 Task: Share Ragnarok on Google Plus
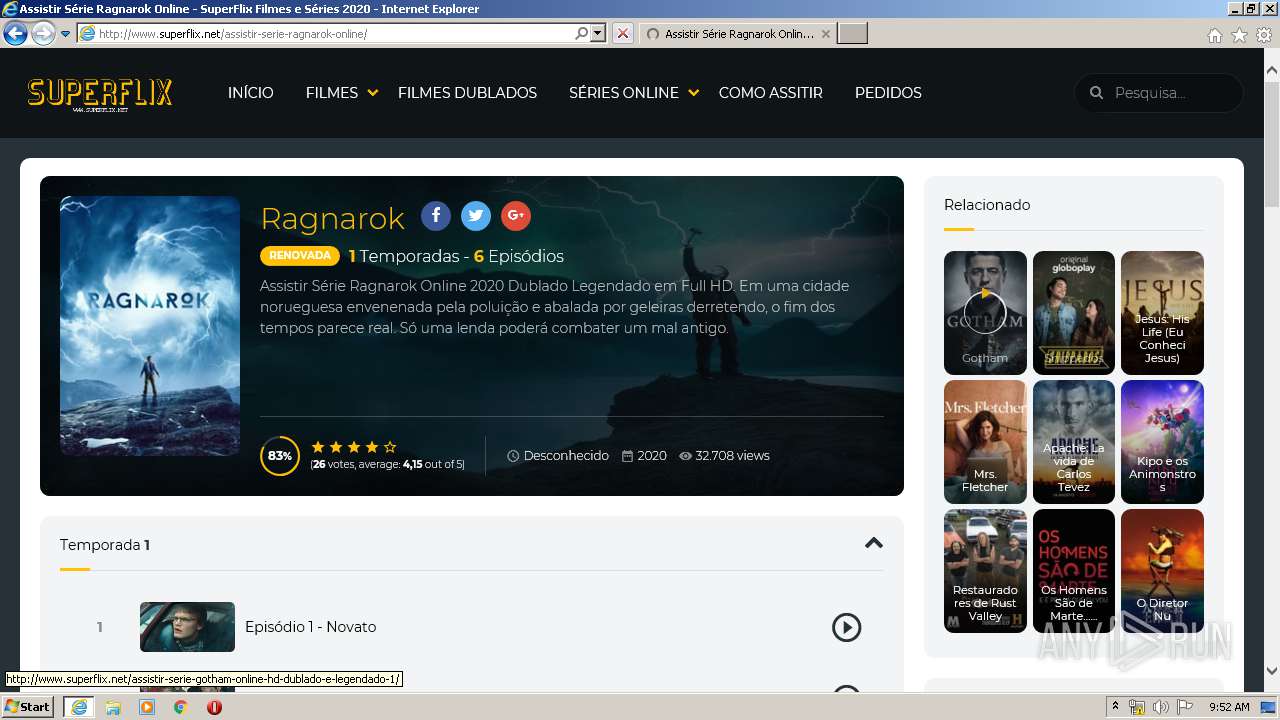coord(516,216)
